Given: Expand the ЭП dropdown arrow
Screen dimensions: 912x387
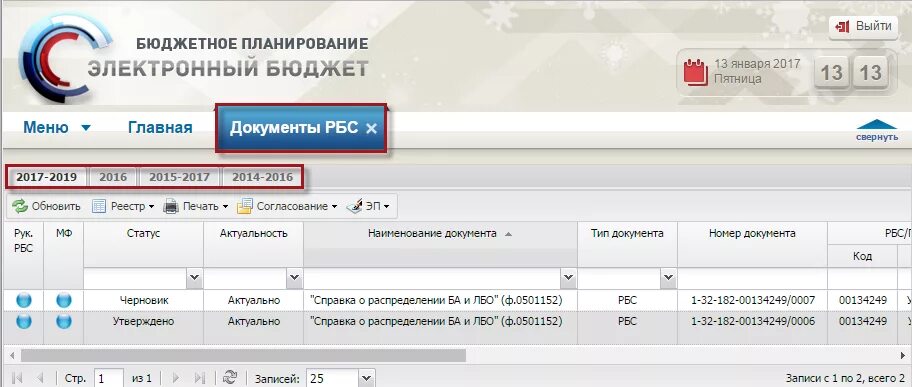Looking at the screenshot, I should click(x=386, y=207).
